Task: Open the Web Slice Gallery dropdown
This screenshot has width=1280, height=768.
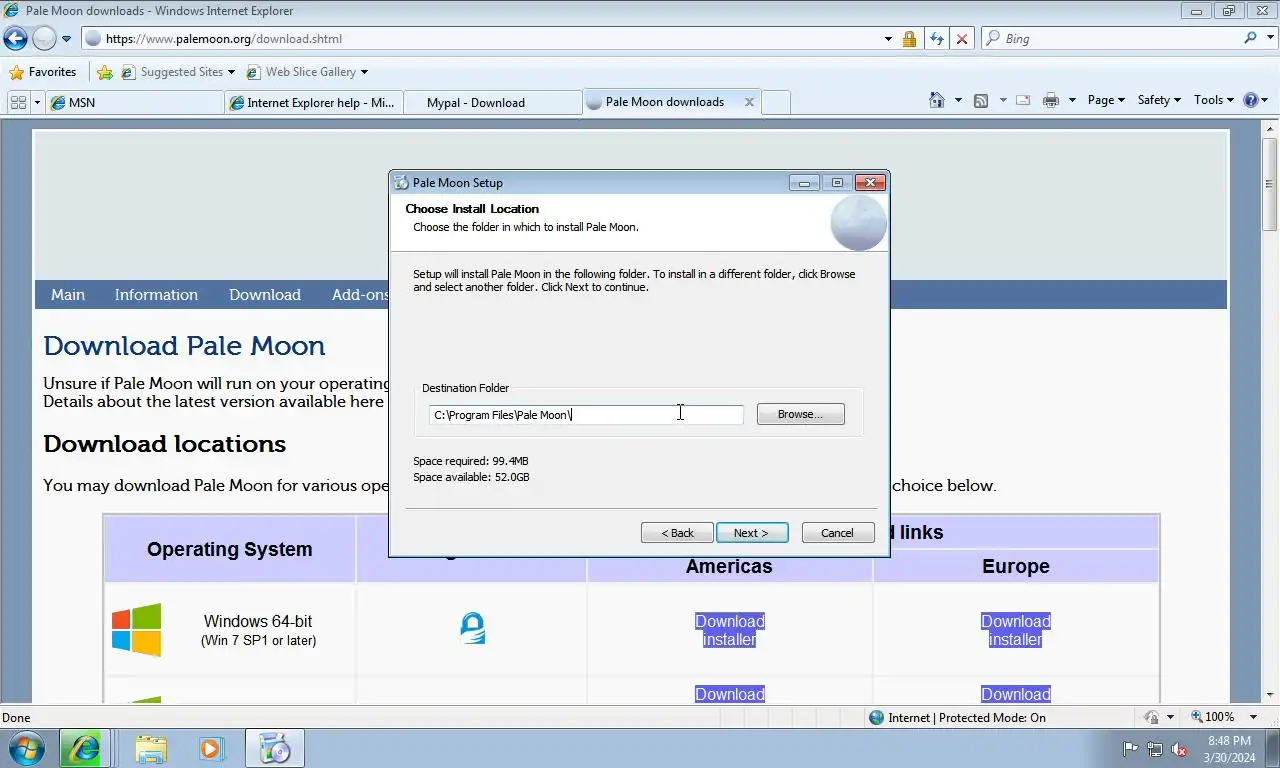Action: [306, 72]
